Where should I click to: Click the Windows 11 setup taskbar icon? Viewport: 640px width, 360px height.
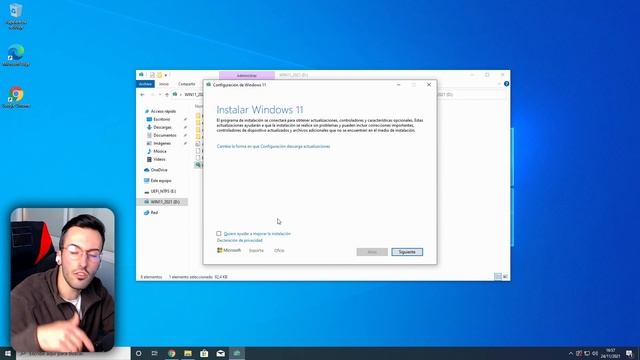tap(237, 353)
